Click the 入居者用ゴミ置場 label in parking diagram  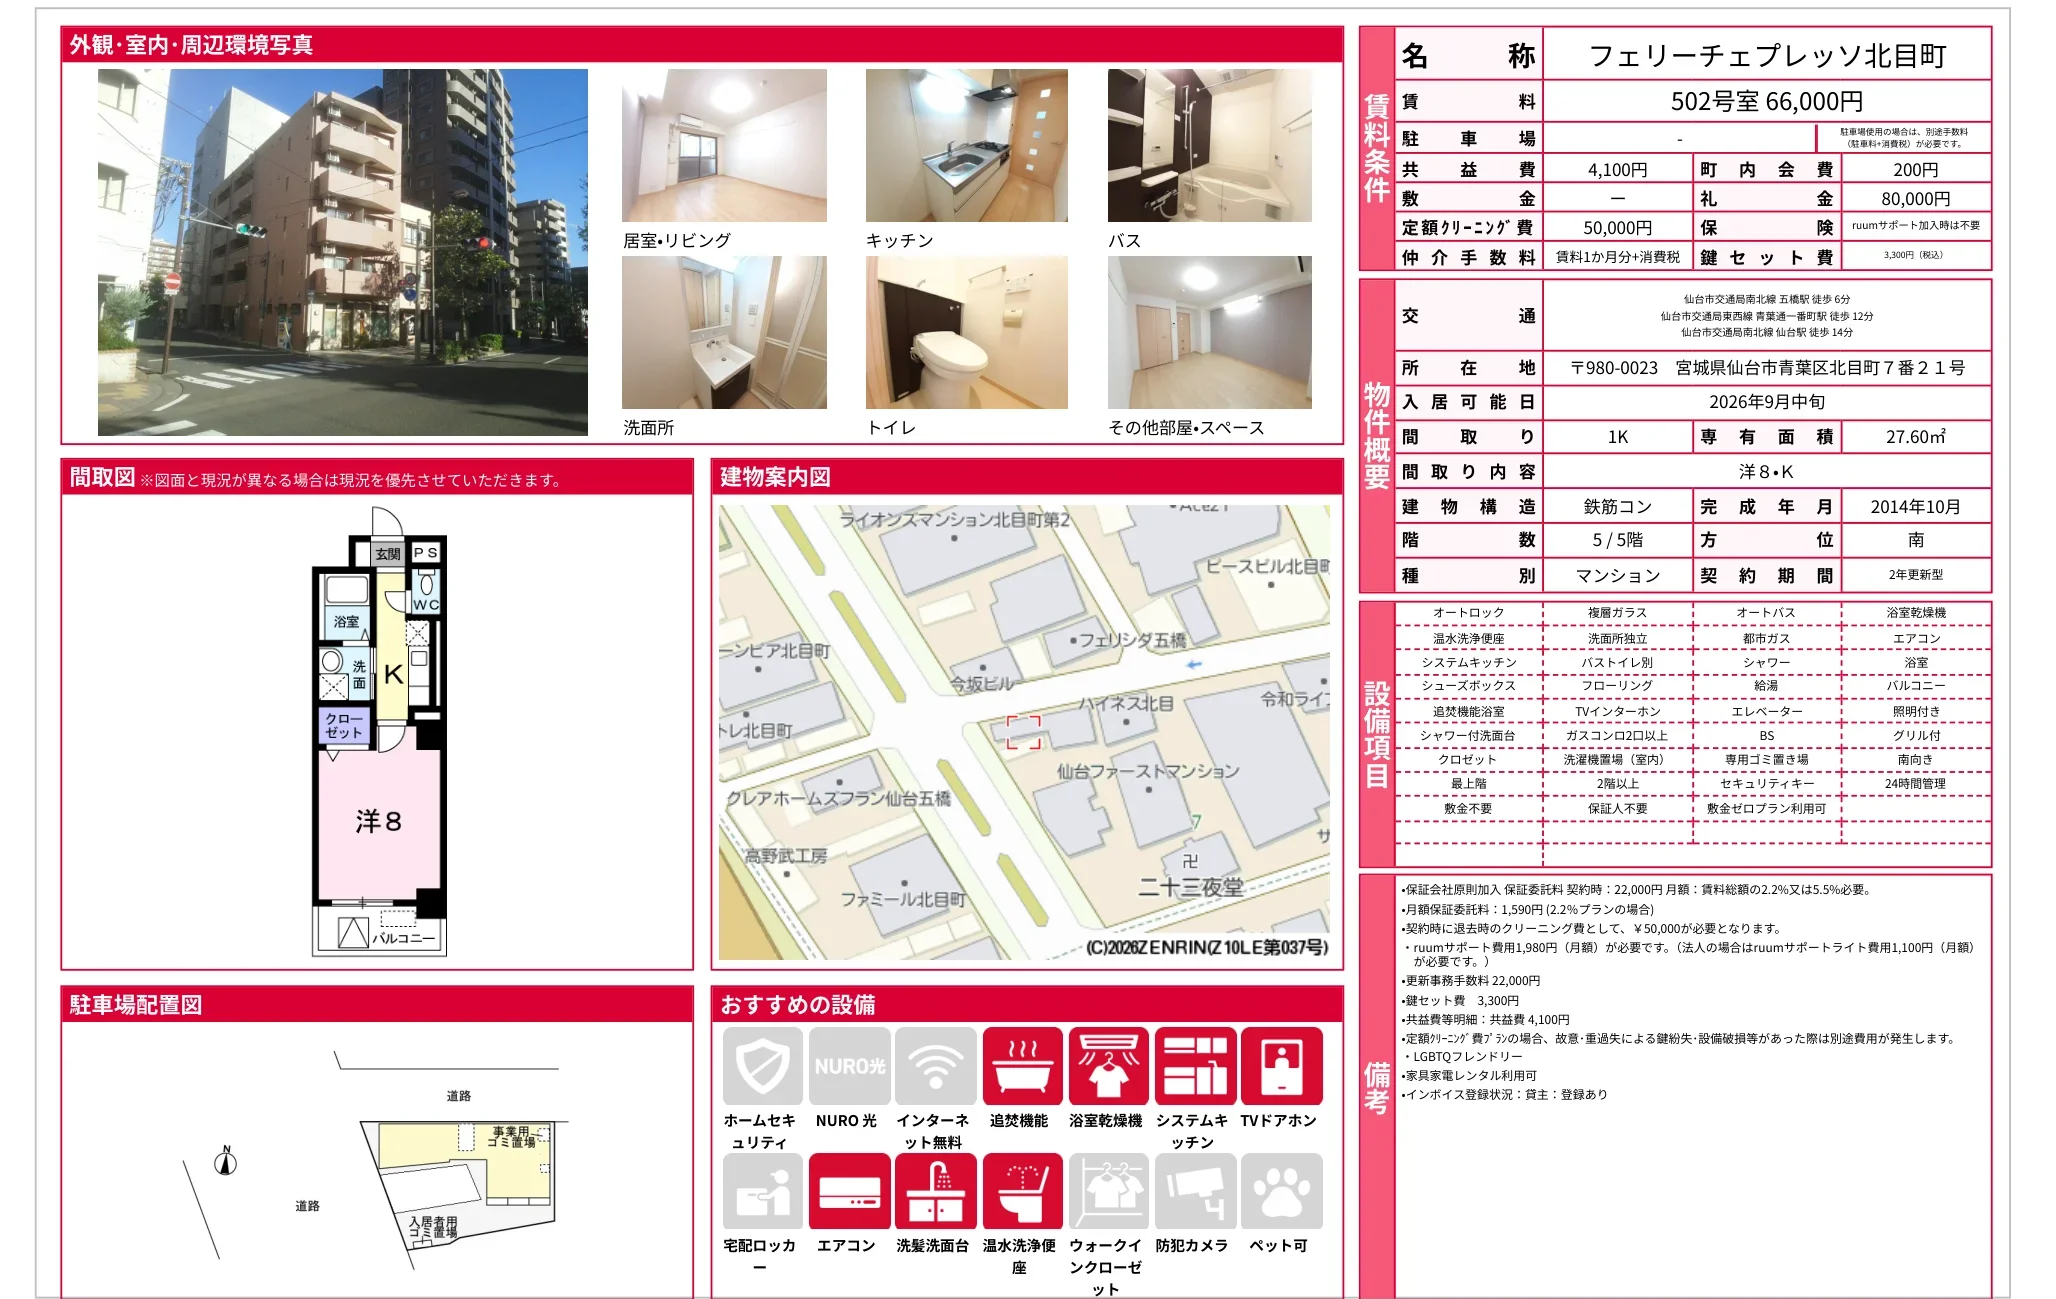point(433,1227)
